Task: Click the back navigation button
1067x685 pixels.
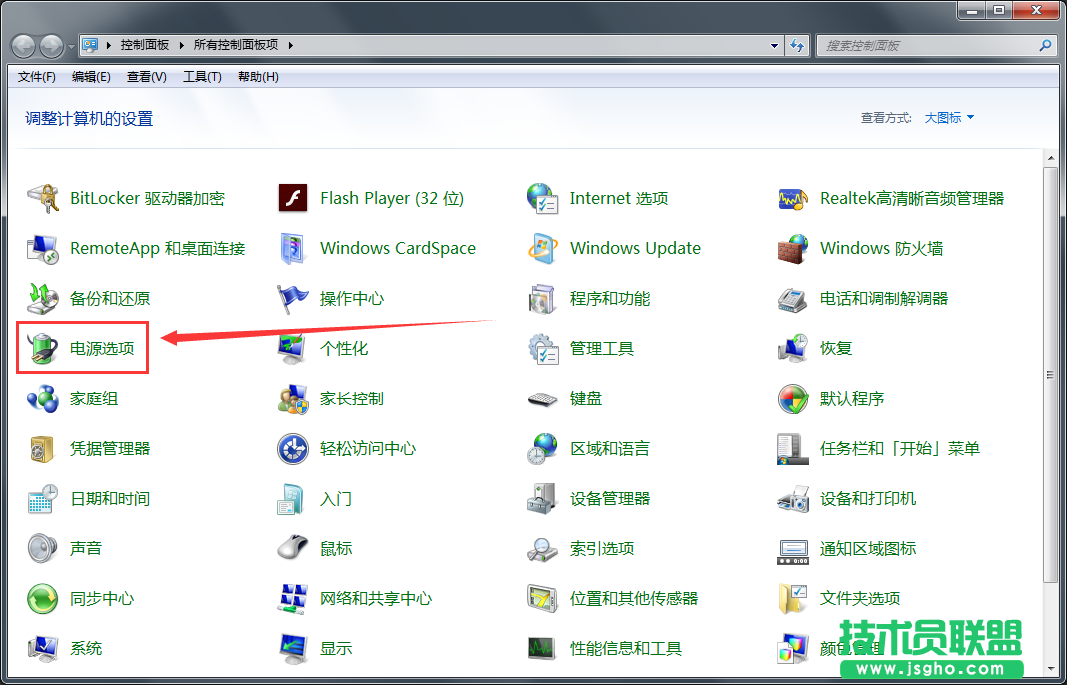Action: 22,45
